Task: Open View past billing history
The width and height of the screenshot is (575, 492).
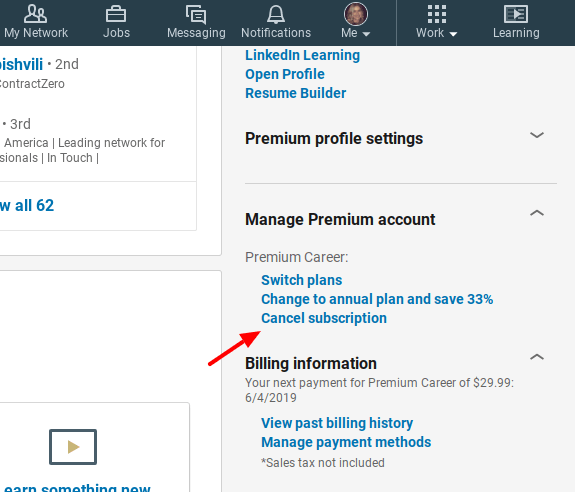Action: click(x=337, y=423)
